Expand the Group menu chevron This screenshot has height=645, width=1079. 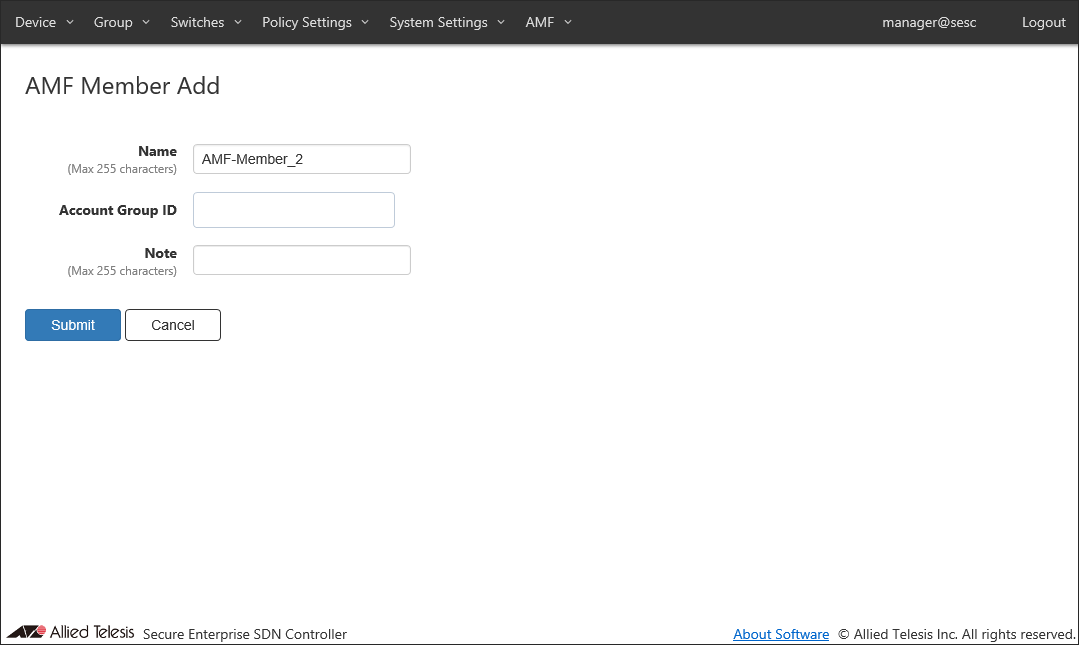click(146, 22)
